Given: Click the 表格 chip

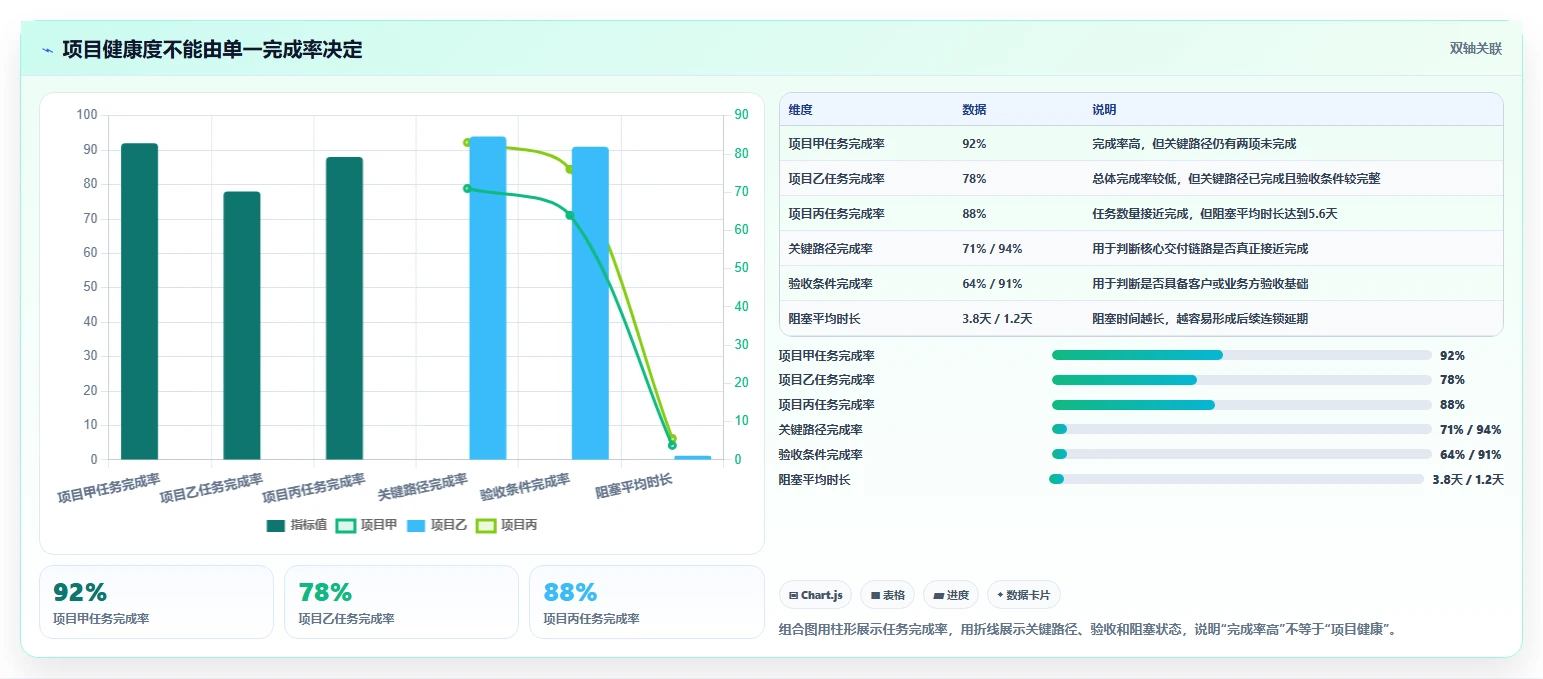Looking at the screenshot, I should click(x=888, y=595).
